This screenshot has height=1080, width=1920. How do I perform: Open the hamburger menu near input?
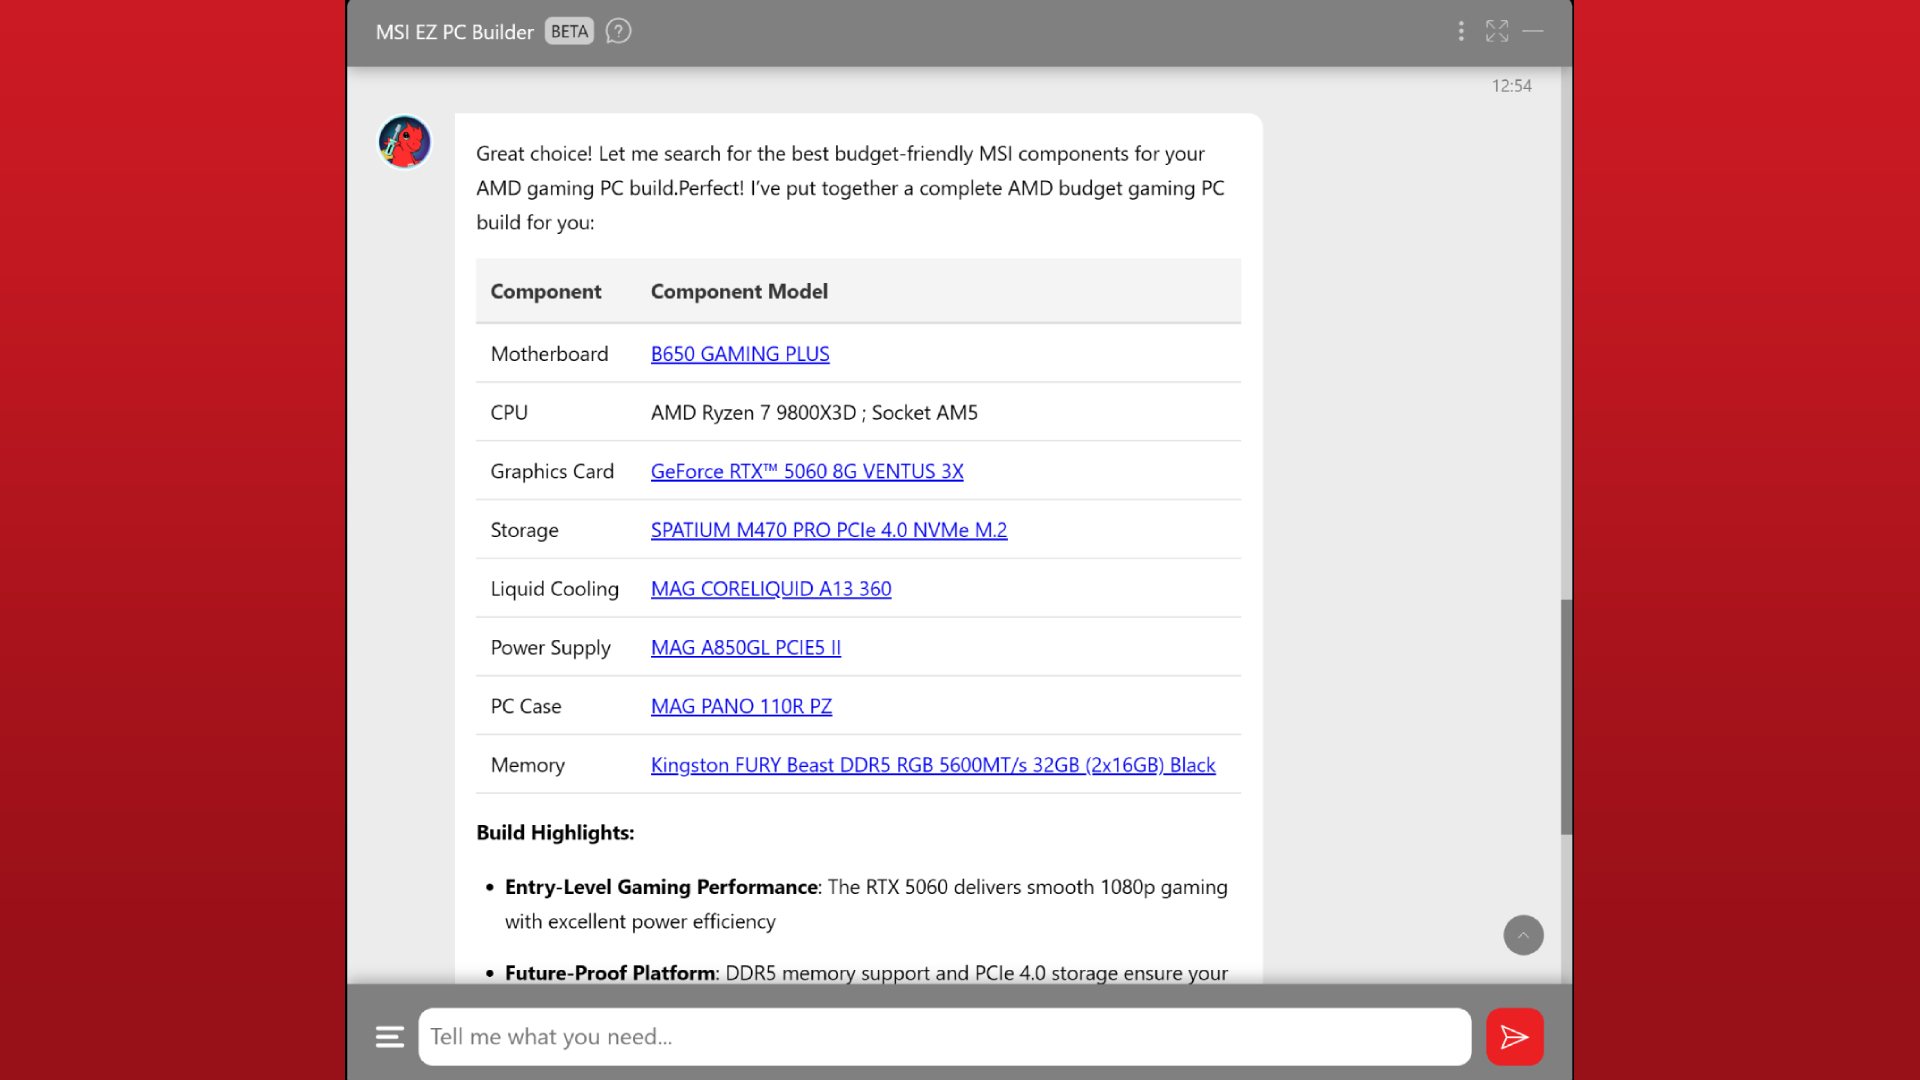click(390, 1037)
